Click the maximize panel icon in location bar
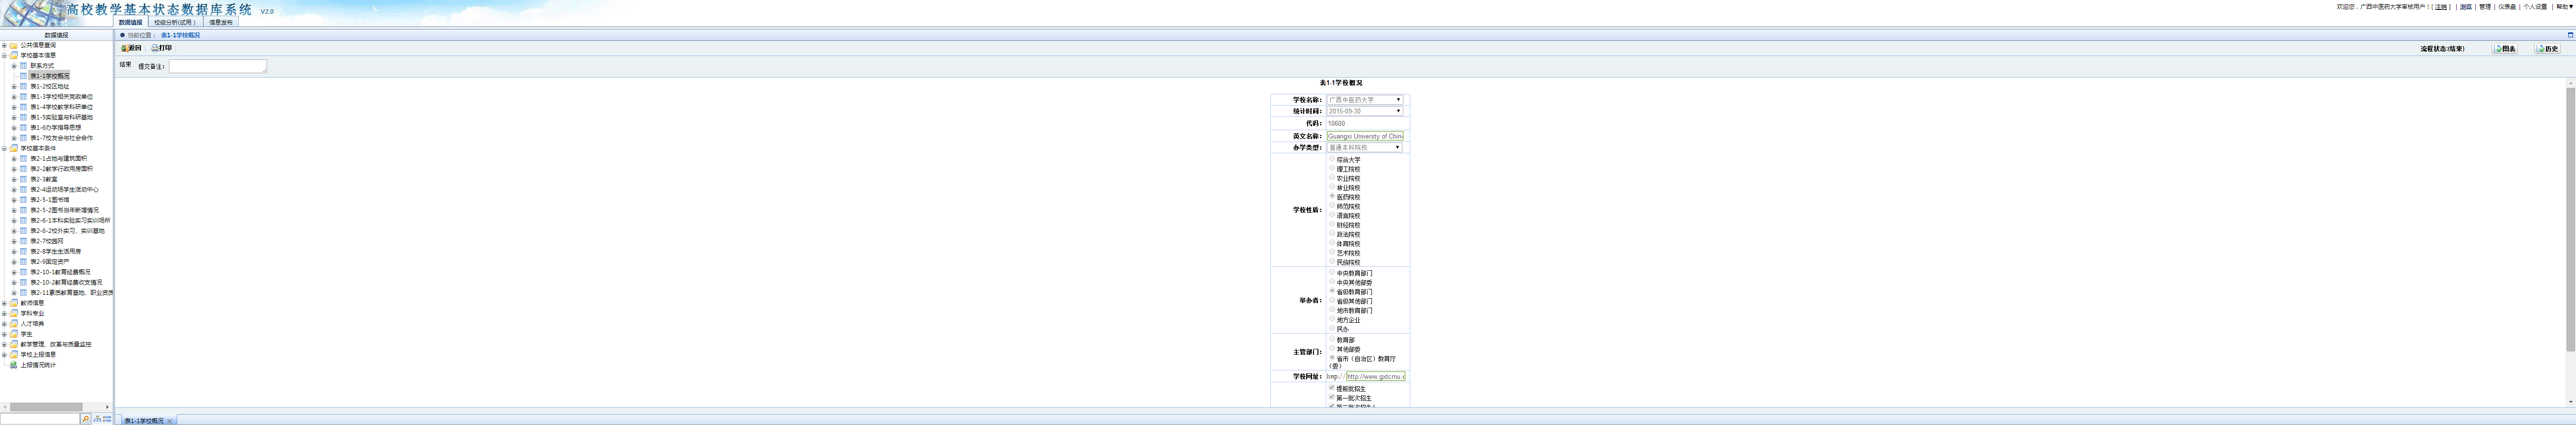 [x=2569, y=35]
